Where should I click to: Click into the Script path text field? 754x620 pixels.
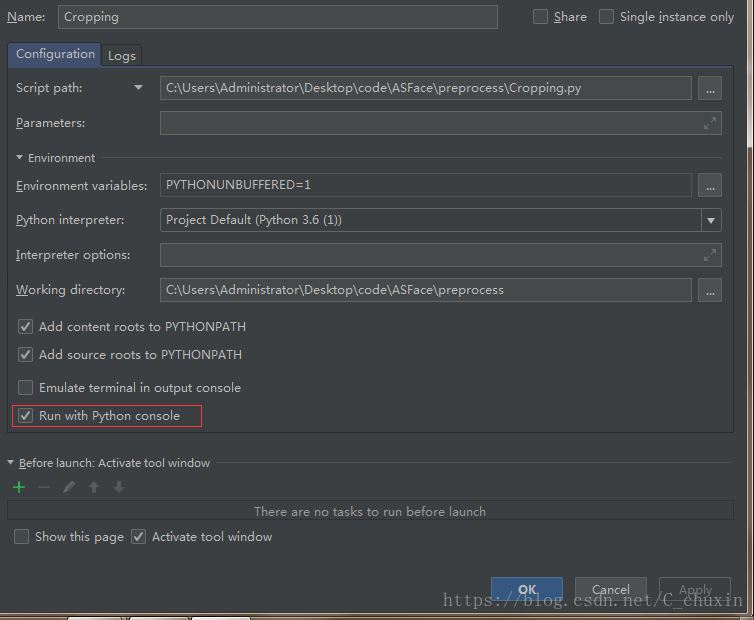[x=426, y=88]
